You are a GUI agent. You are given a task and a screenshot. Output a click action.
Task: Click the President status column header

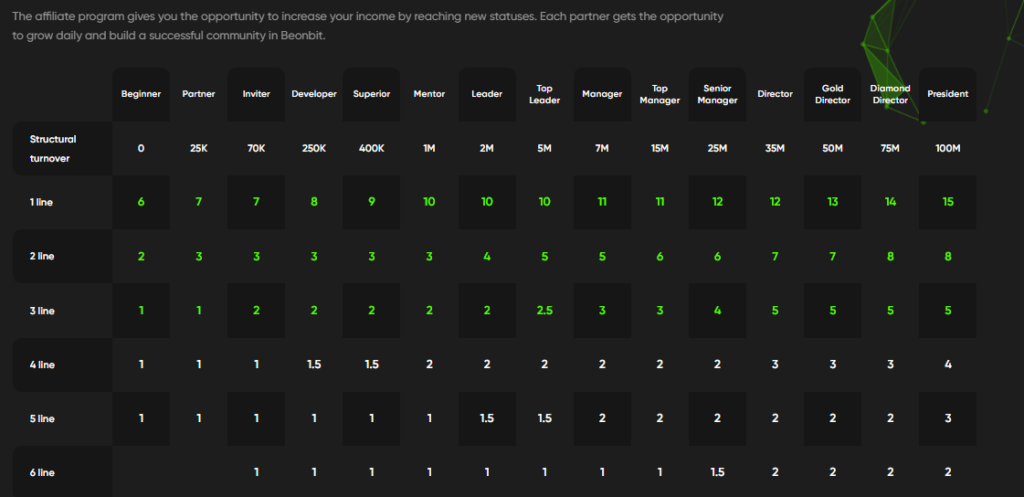coord(947,94)
